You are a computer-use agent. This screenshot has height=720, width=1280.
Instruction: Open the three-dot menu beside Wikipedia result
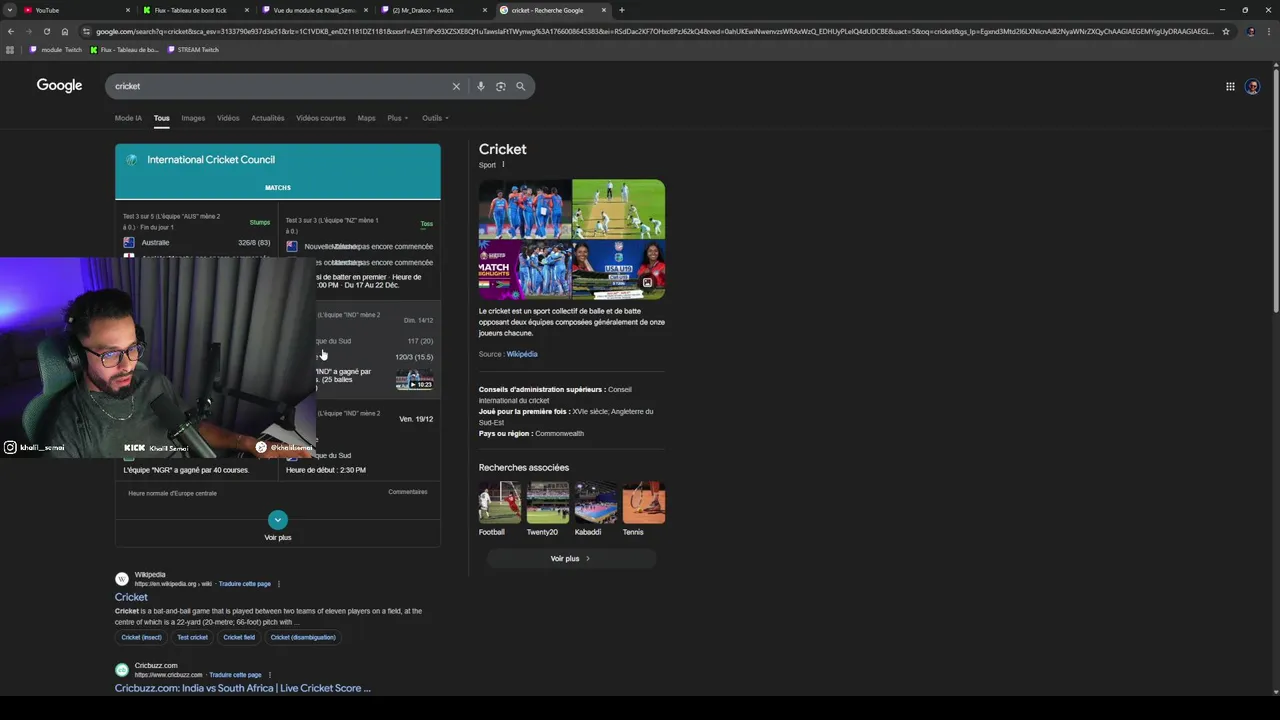coord(279,584)
